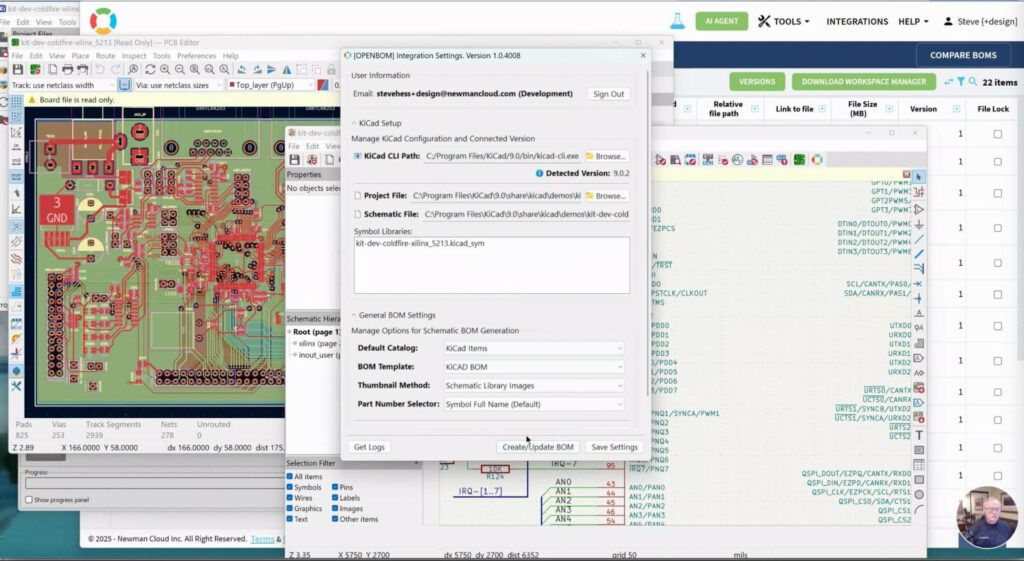Open the Thumbnail Method dropdown

point(534,386)
